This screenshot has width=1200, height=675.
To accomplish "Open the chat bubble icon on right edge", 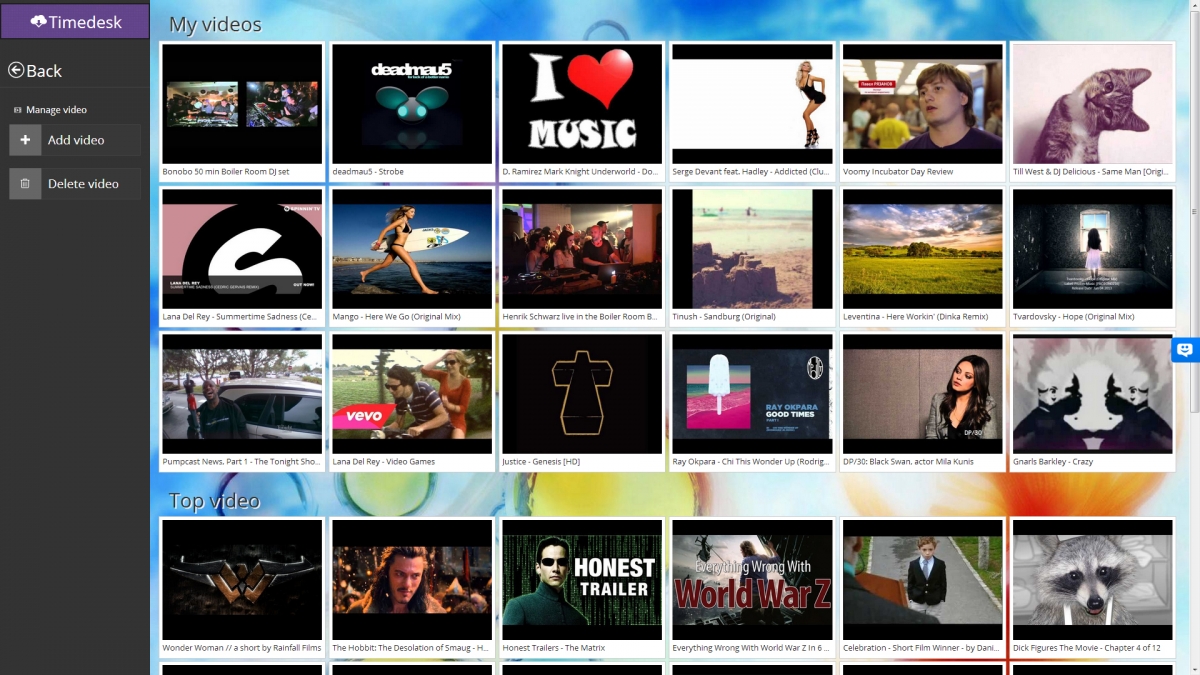I will point(1185,350).
